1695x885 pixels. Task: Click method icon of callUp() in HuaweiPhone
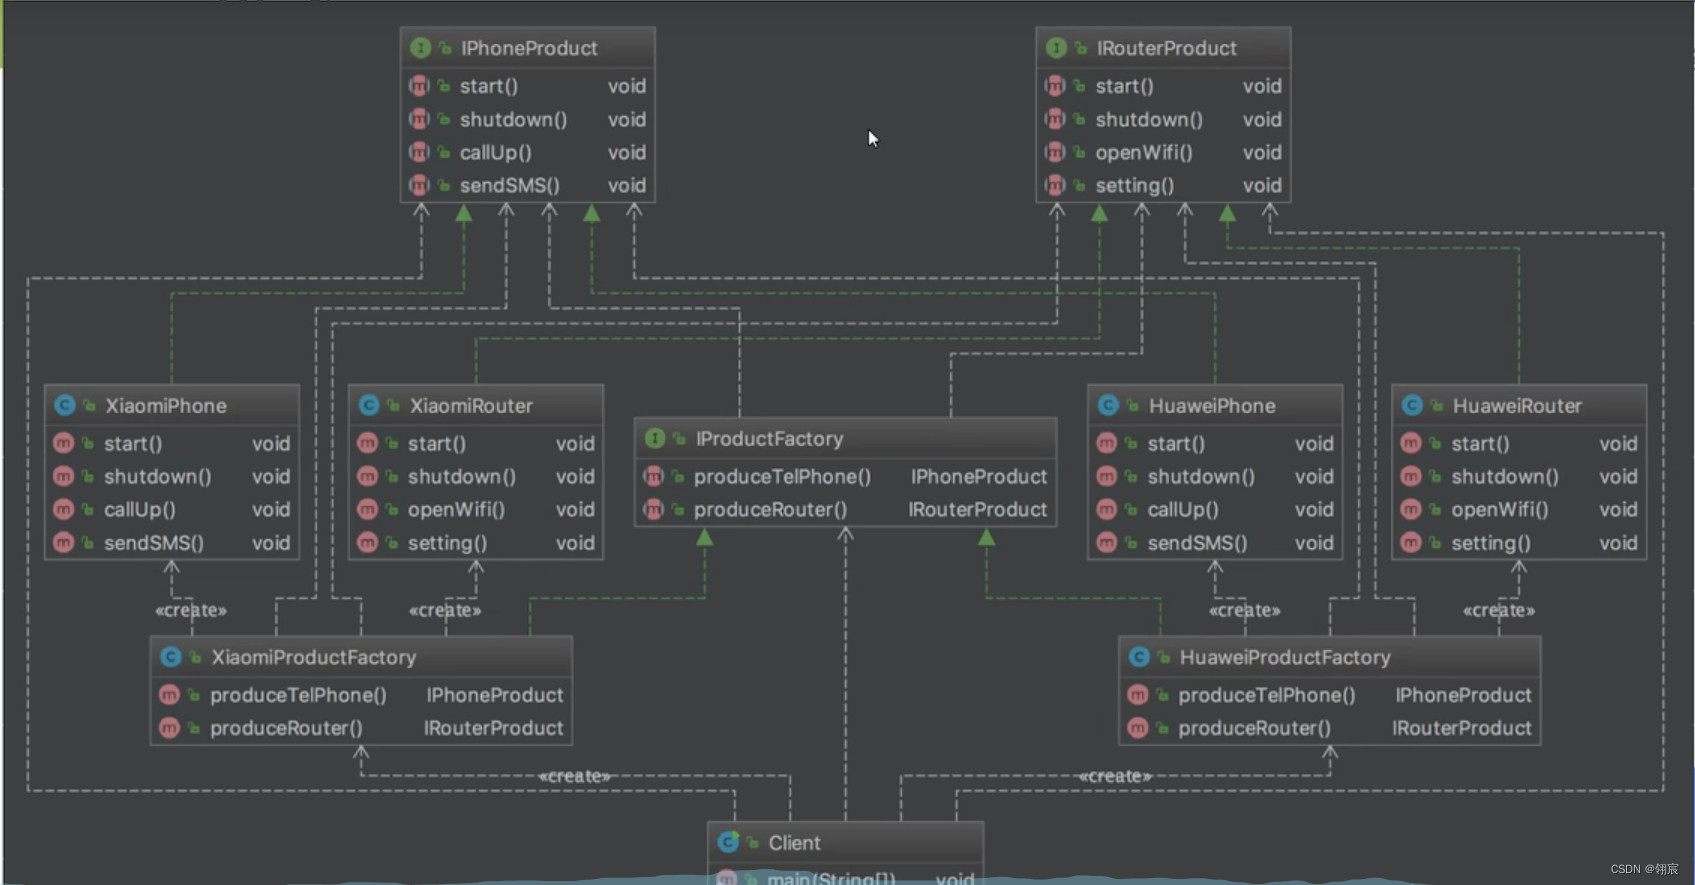[x=1107, y=509]
